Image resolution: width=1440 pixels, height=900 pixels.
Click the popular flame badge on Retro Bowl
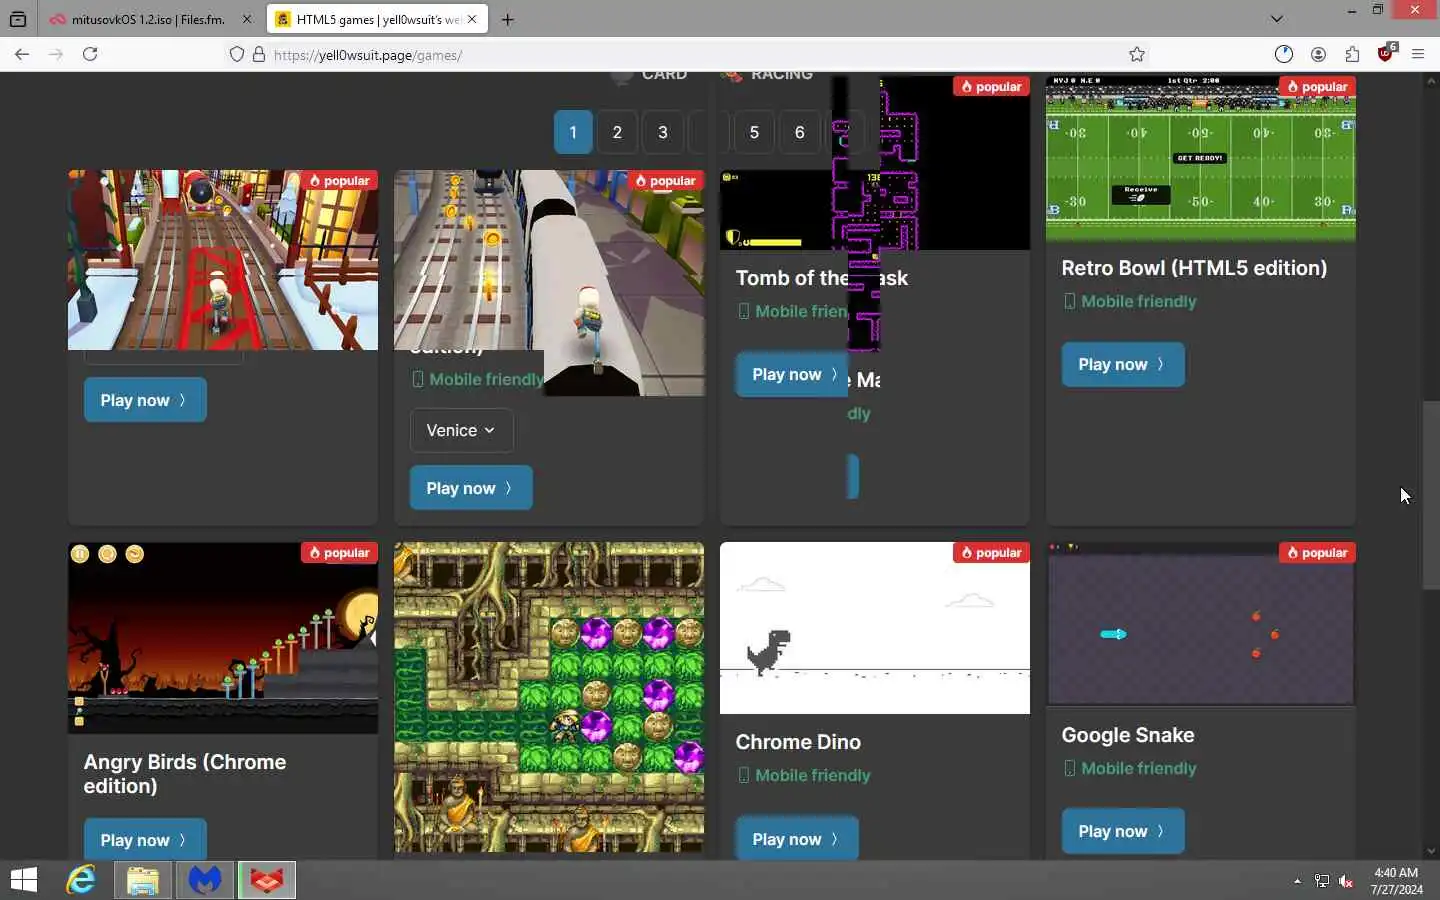pyautogui.click(x=1317, y=87)
